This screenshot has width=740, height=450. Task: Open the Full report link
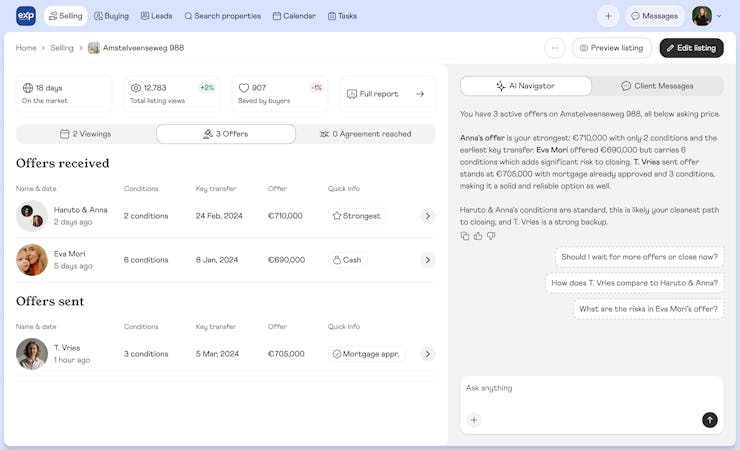coord(386,94)
